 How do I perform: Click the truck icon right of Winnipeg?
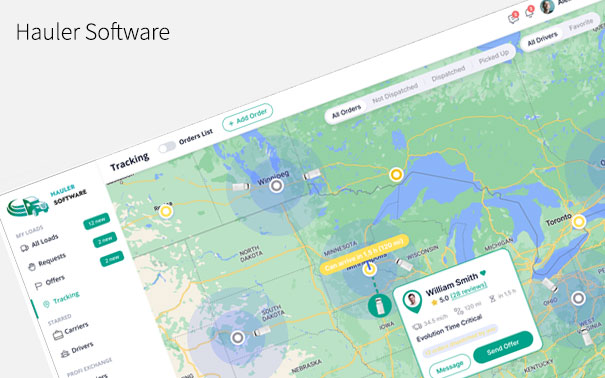pos(311,174)
